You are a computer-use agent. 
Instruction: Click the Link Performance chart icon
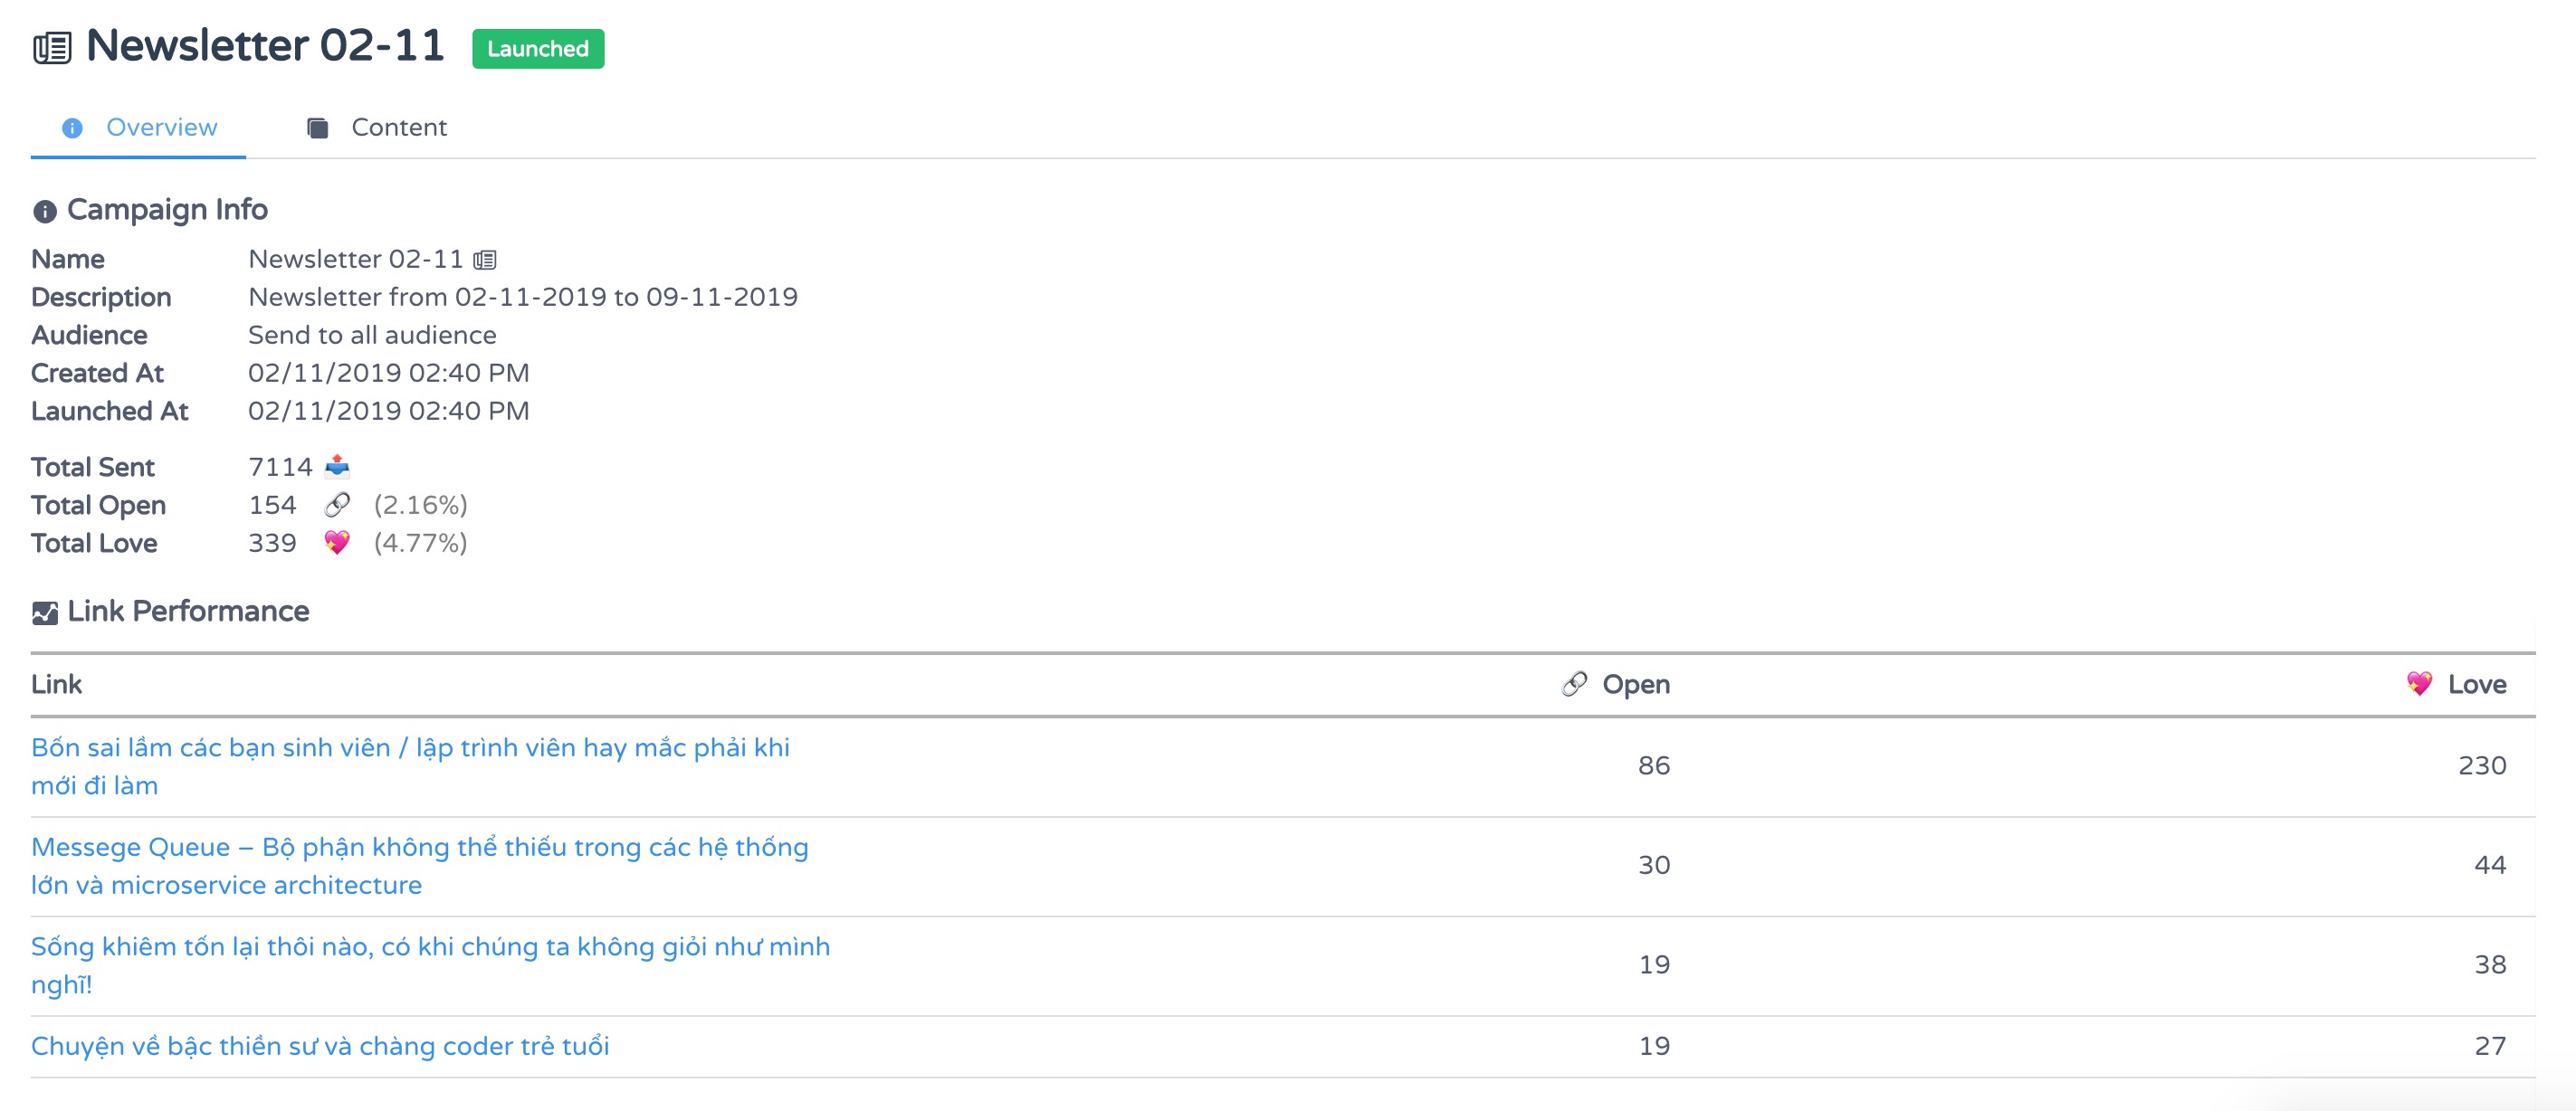[x=45, y=613]
